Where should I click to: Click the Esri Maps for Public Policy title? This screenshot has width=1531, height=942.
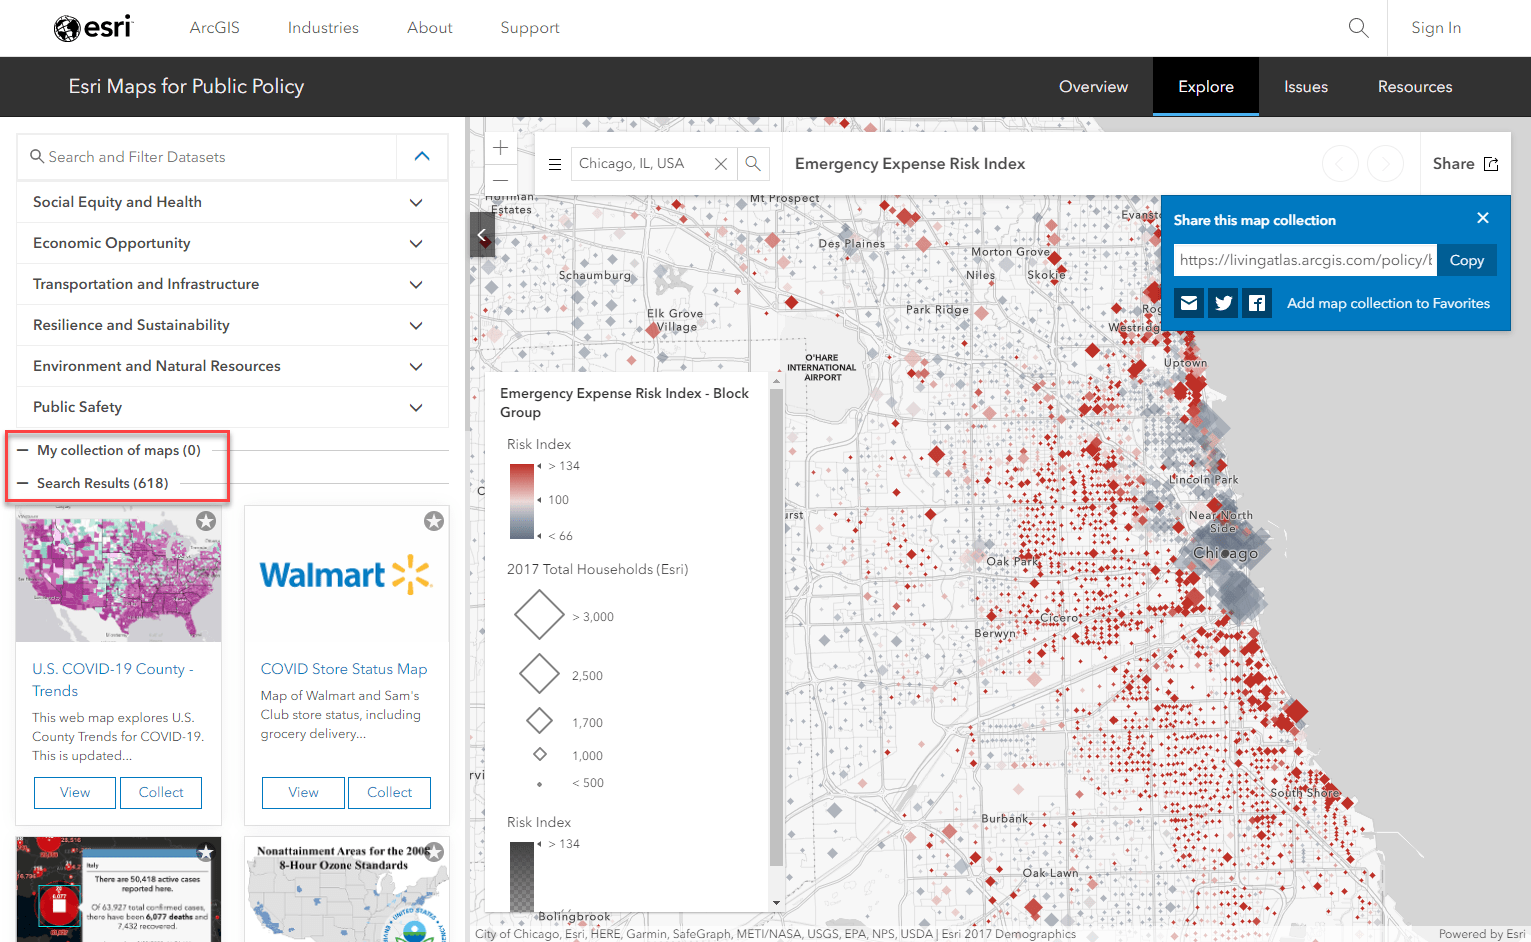(186, 87)
